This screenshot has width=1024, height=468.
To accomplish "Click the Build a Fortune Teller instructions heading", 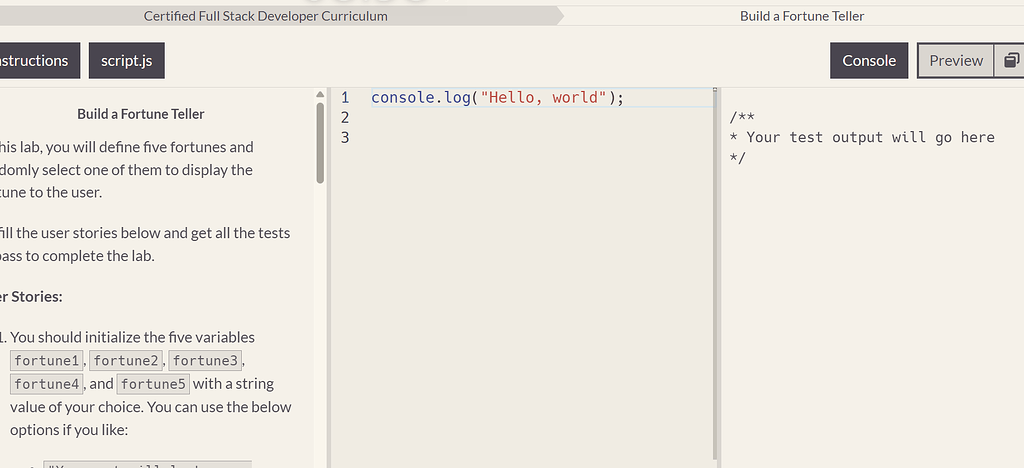I will pos(141,114).
